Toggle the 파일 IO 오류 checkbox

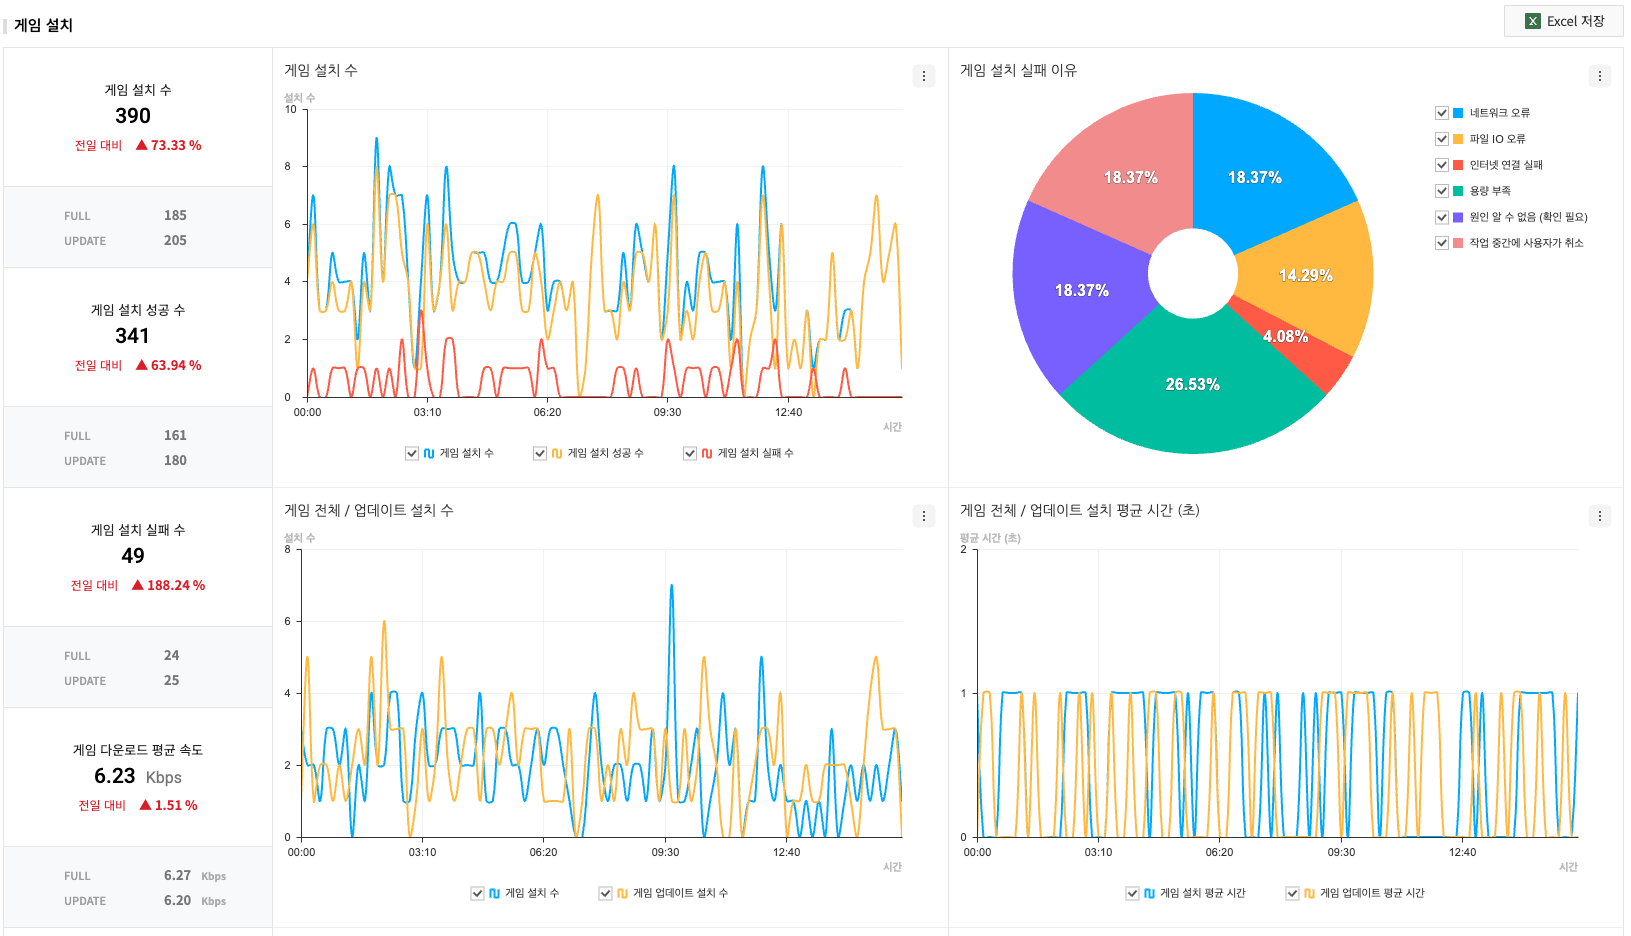1441,139
